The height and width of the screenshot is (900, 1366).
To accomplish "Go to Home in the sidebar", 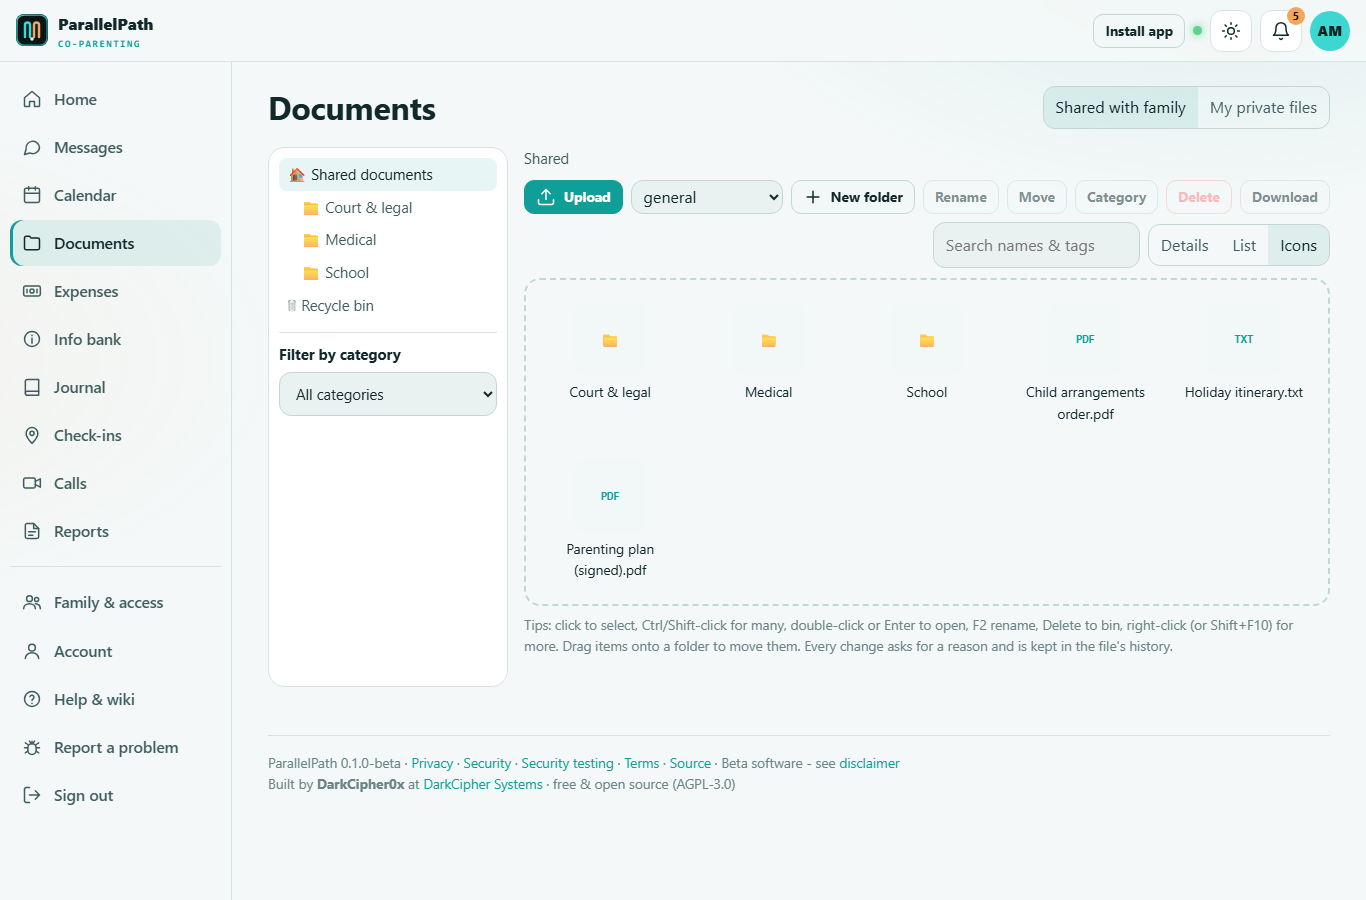I will click(115, 99).
